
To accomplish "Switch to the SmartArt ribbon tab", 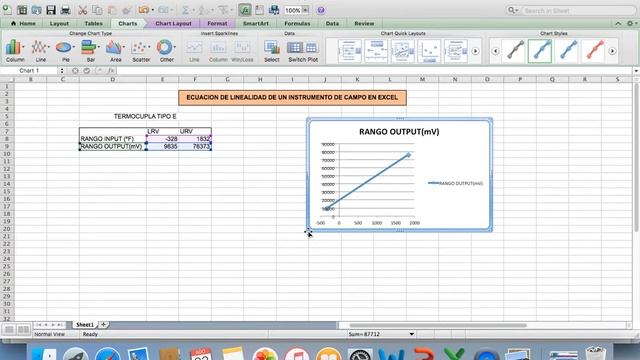I will click(x=256, y=24).
